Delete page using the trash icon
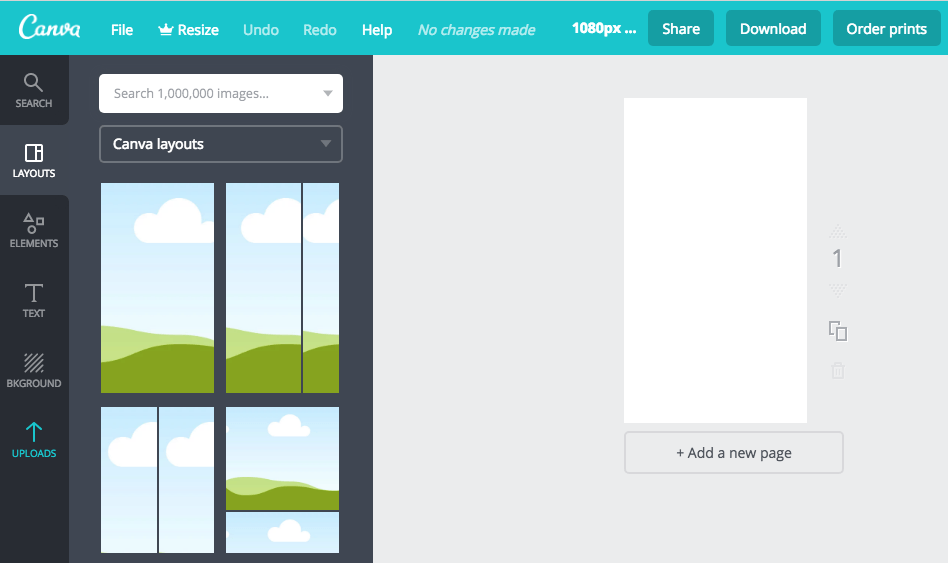This screenshot has height=563, width=948. 838,371
